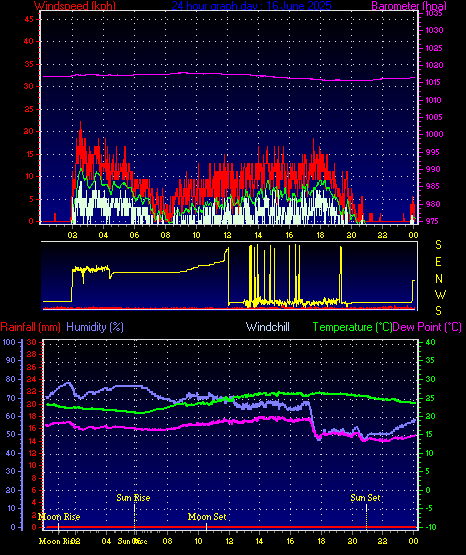Screen dimensions: 466x555
Task: Click the 1020 value on barometer axis
Action: tap(434, 65)
